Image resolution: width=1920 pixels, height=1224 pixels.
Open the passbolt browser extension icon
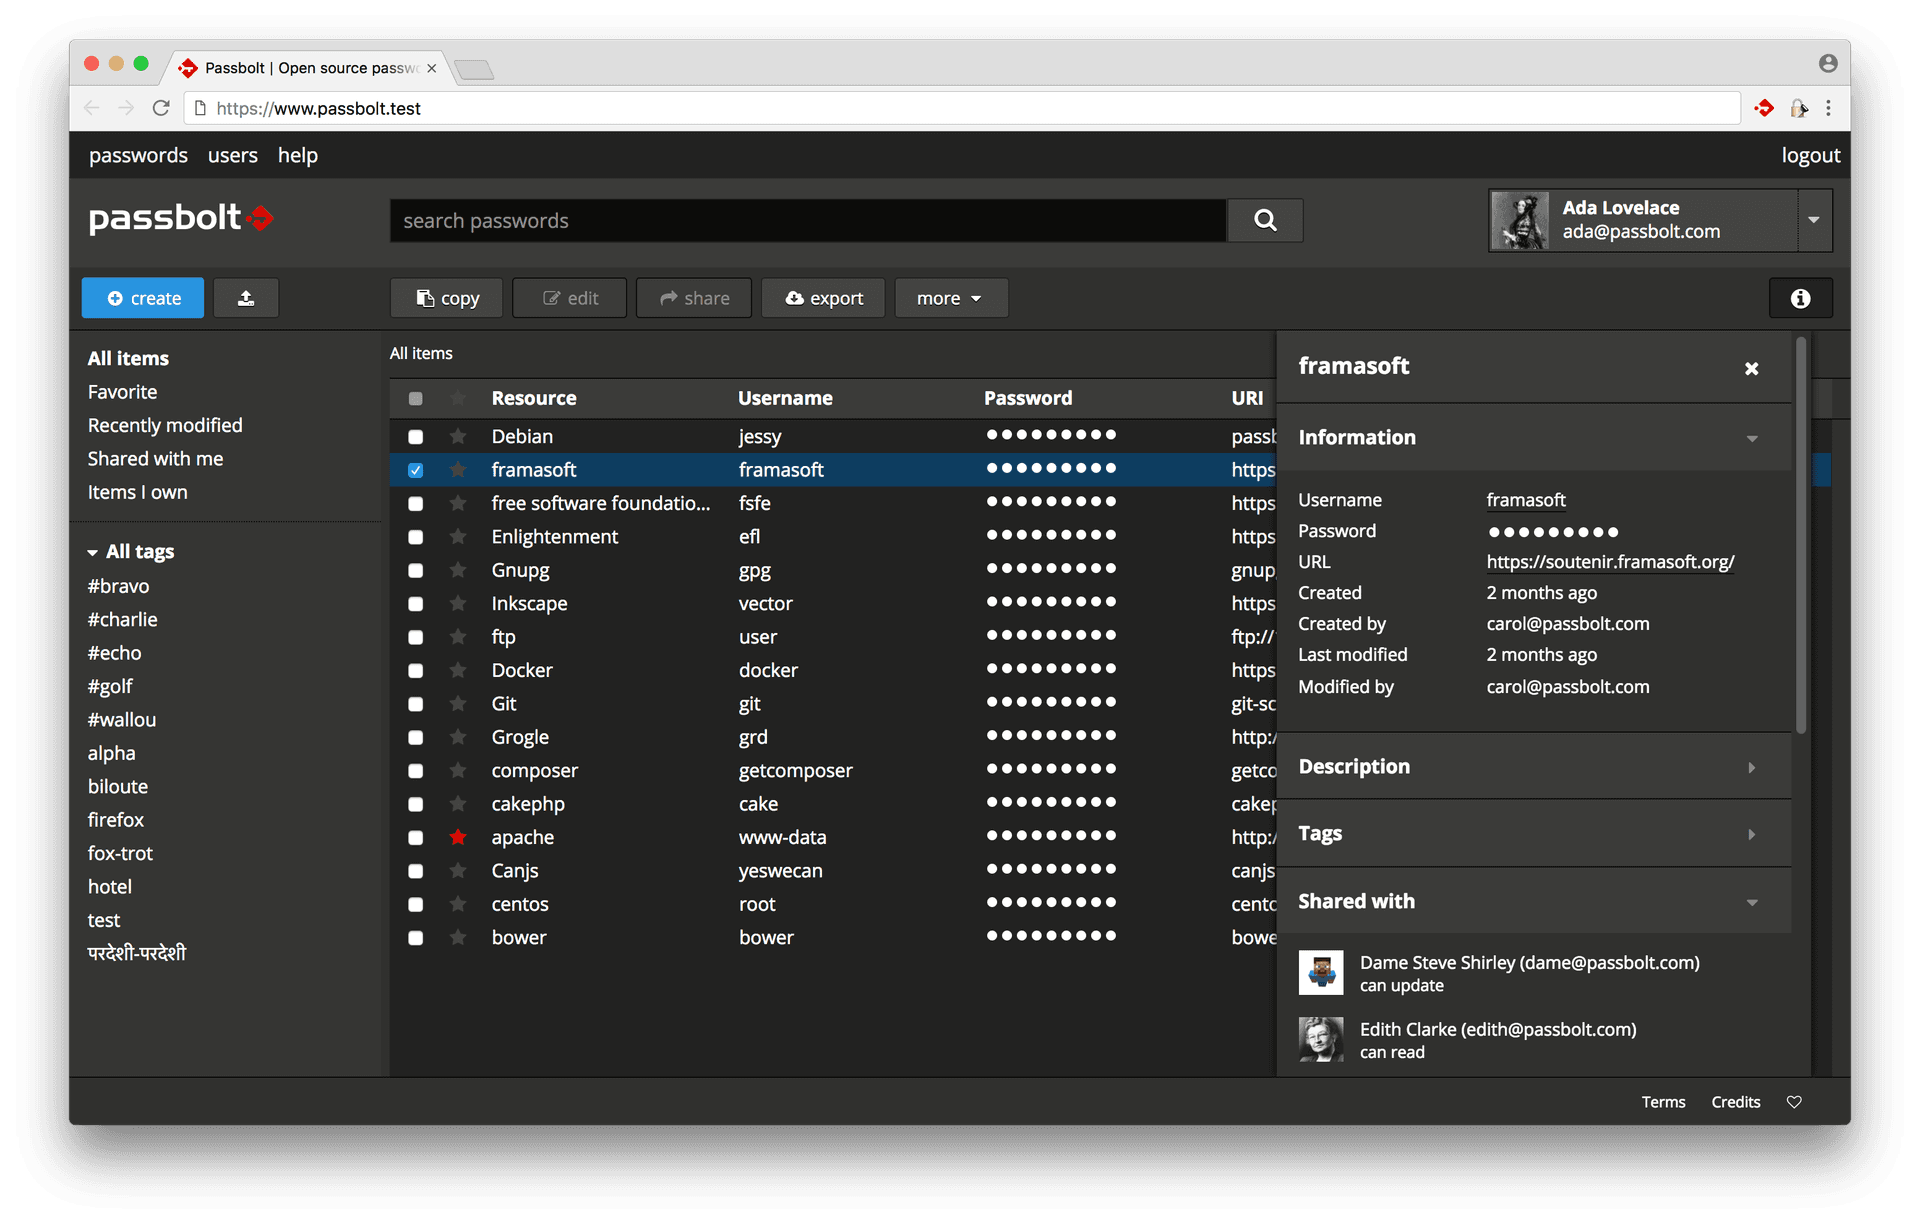1765,108
